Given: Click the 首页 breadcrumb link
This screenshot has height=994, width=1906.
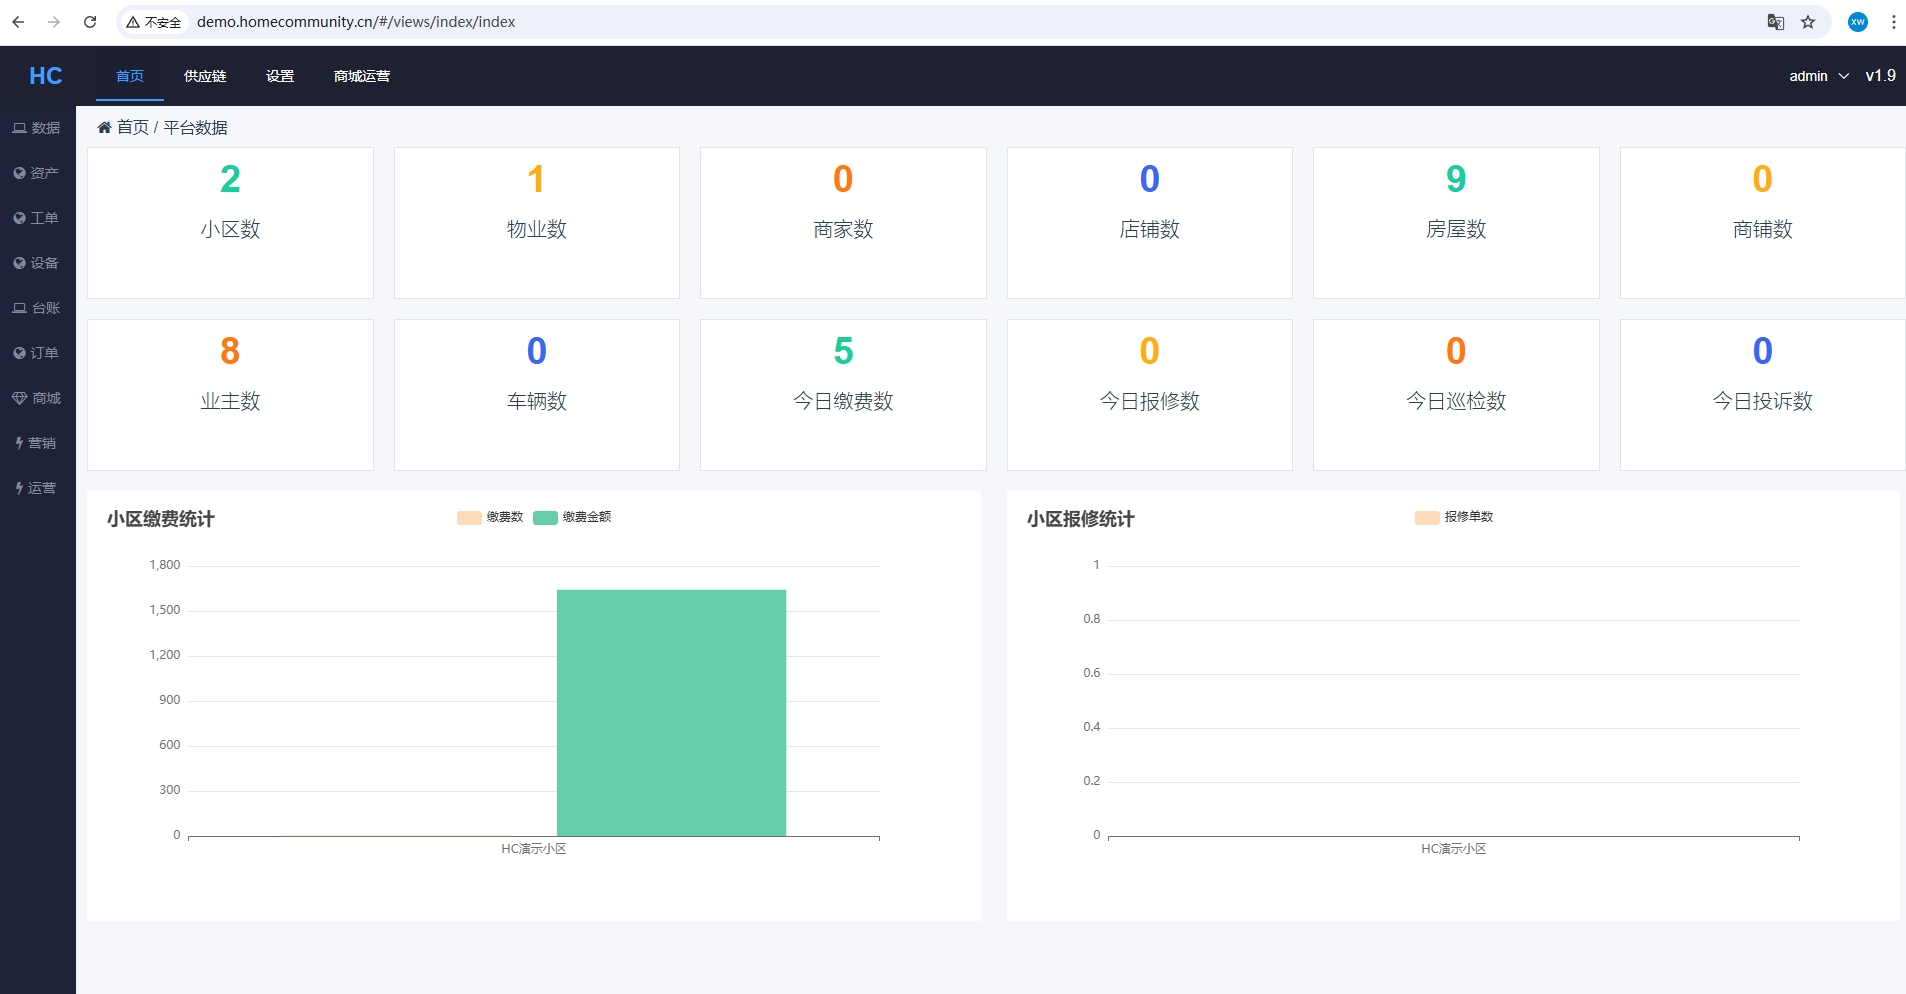Looking at the screenshot, I should 133,127.
